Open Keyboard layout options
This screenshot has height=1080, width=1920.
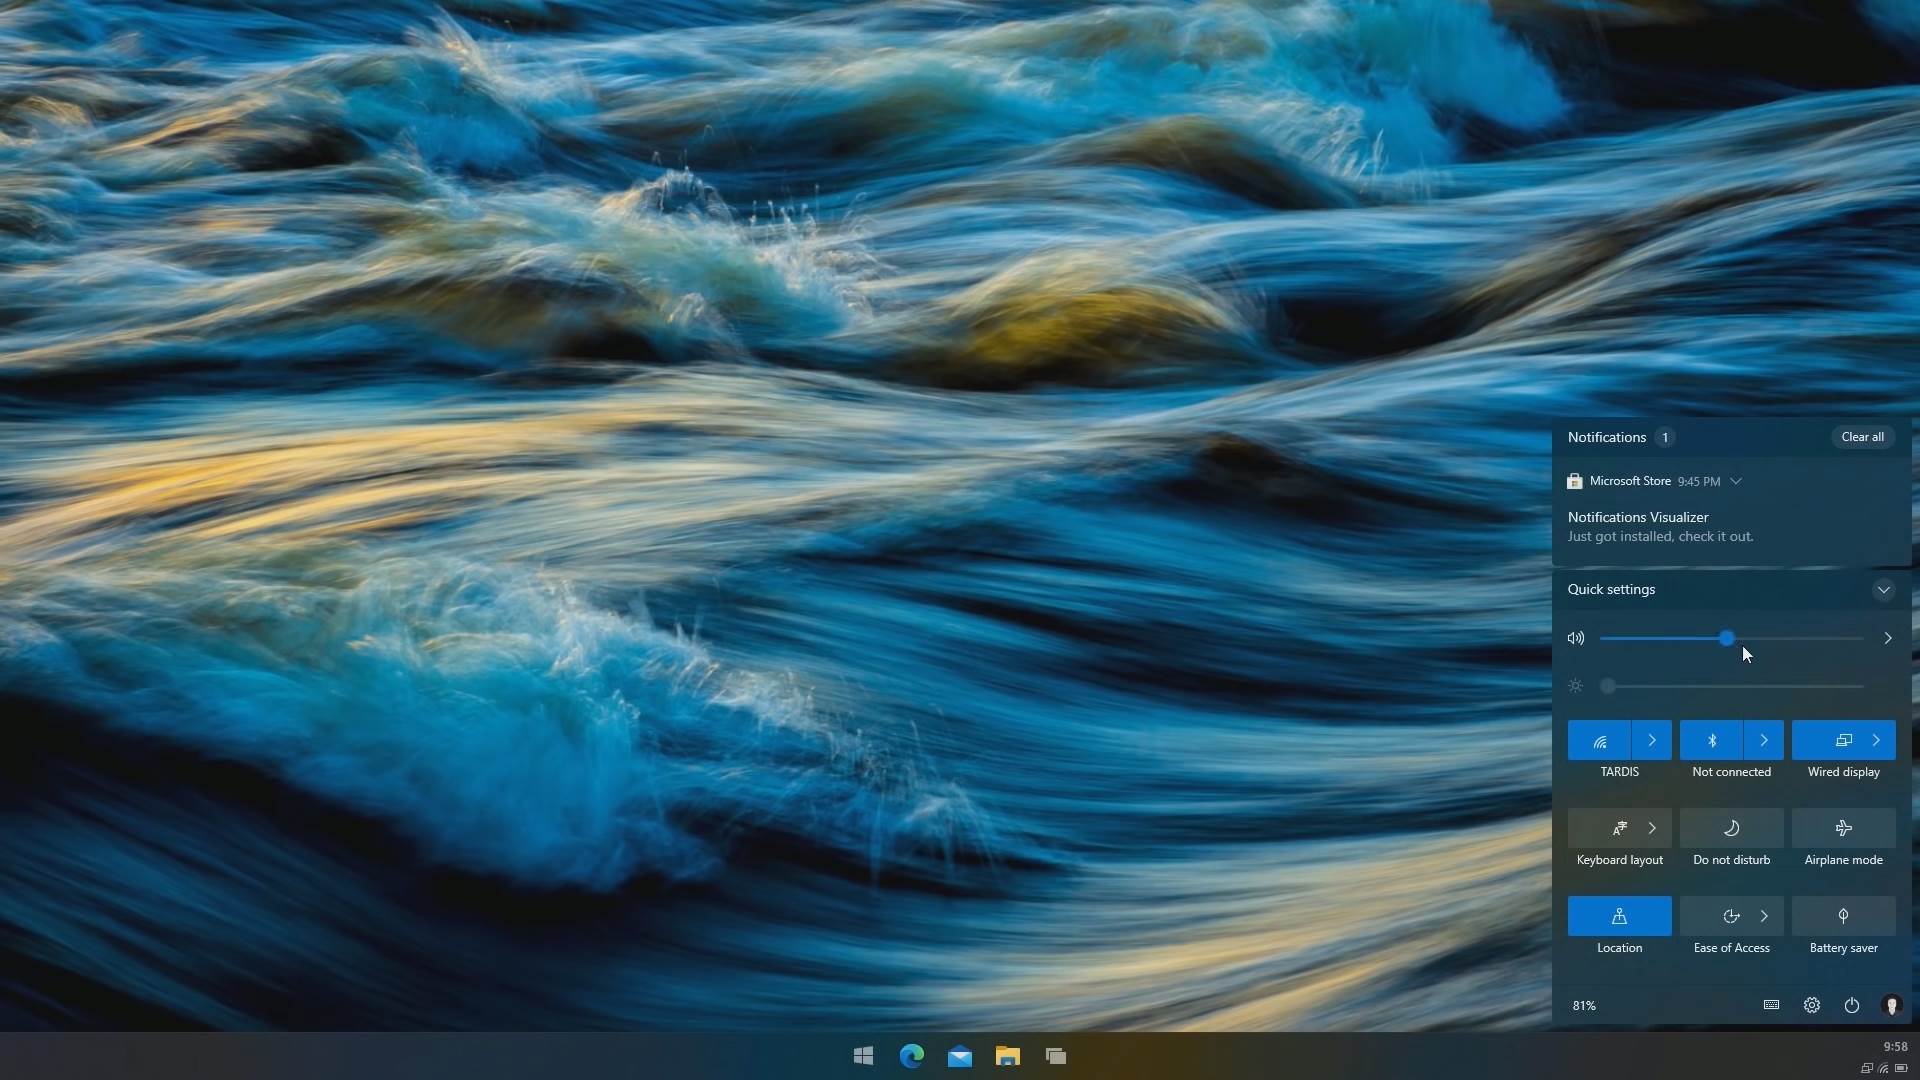click(1651, 829)
